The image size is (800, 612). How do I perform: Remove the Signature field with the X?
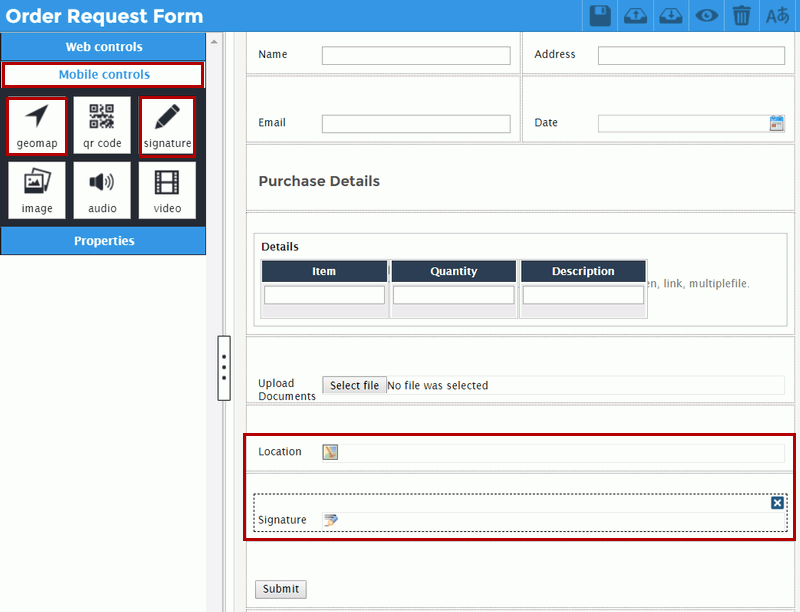(x=777, y=503)
